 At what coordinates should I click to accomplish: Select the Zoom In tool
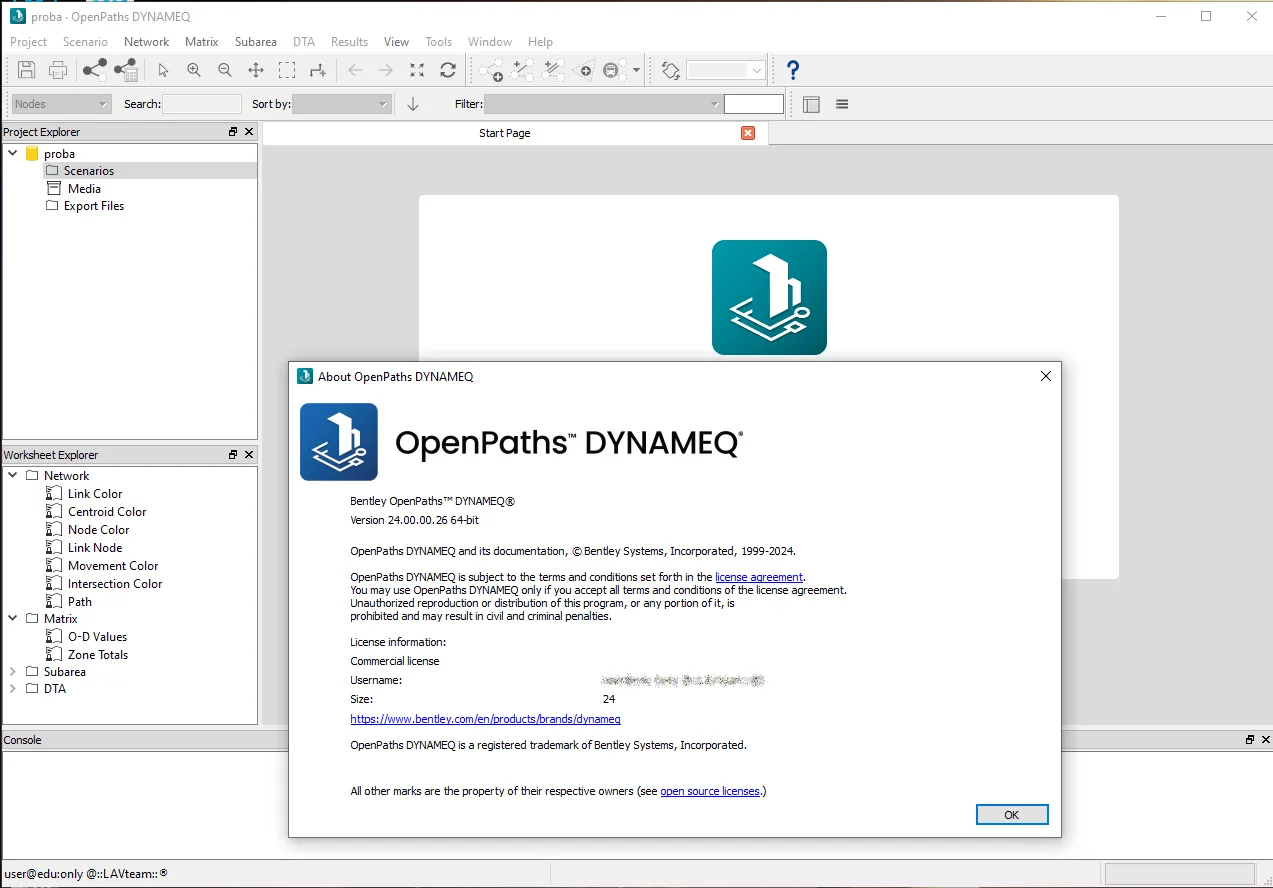(194, 70)
